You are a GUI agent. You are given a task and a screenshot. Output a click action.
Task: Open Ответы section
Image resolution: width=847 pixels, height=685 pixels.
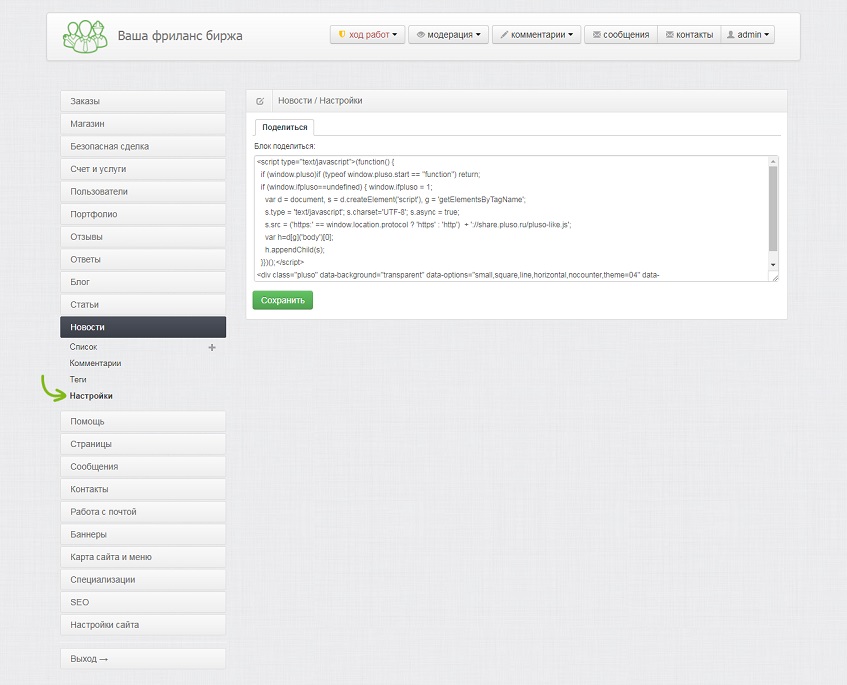143,260
